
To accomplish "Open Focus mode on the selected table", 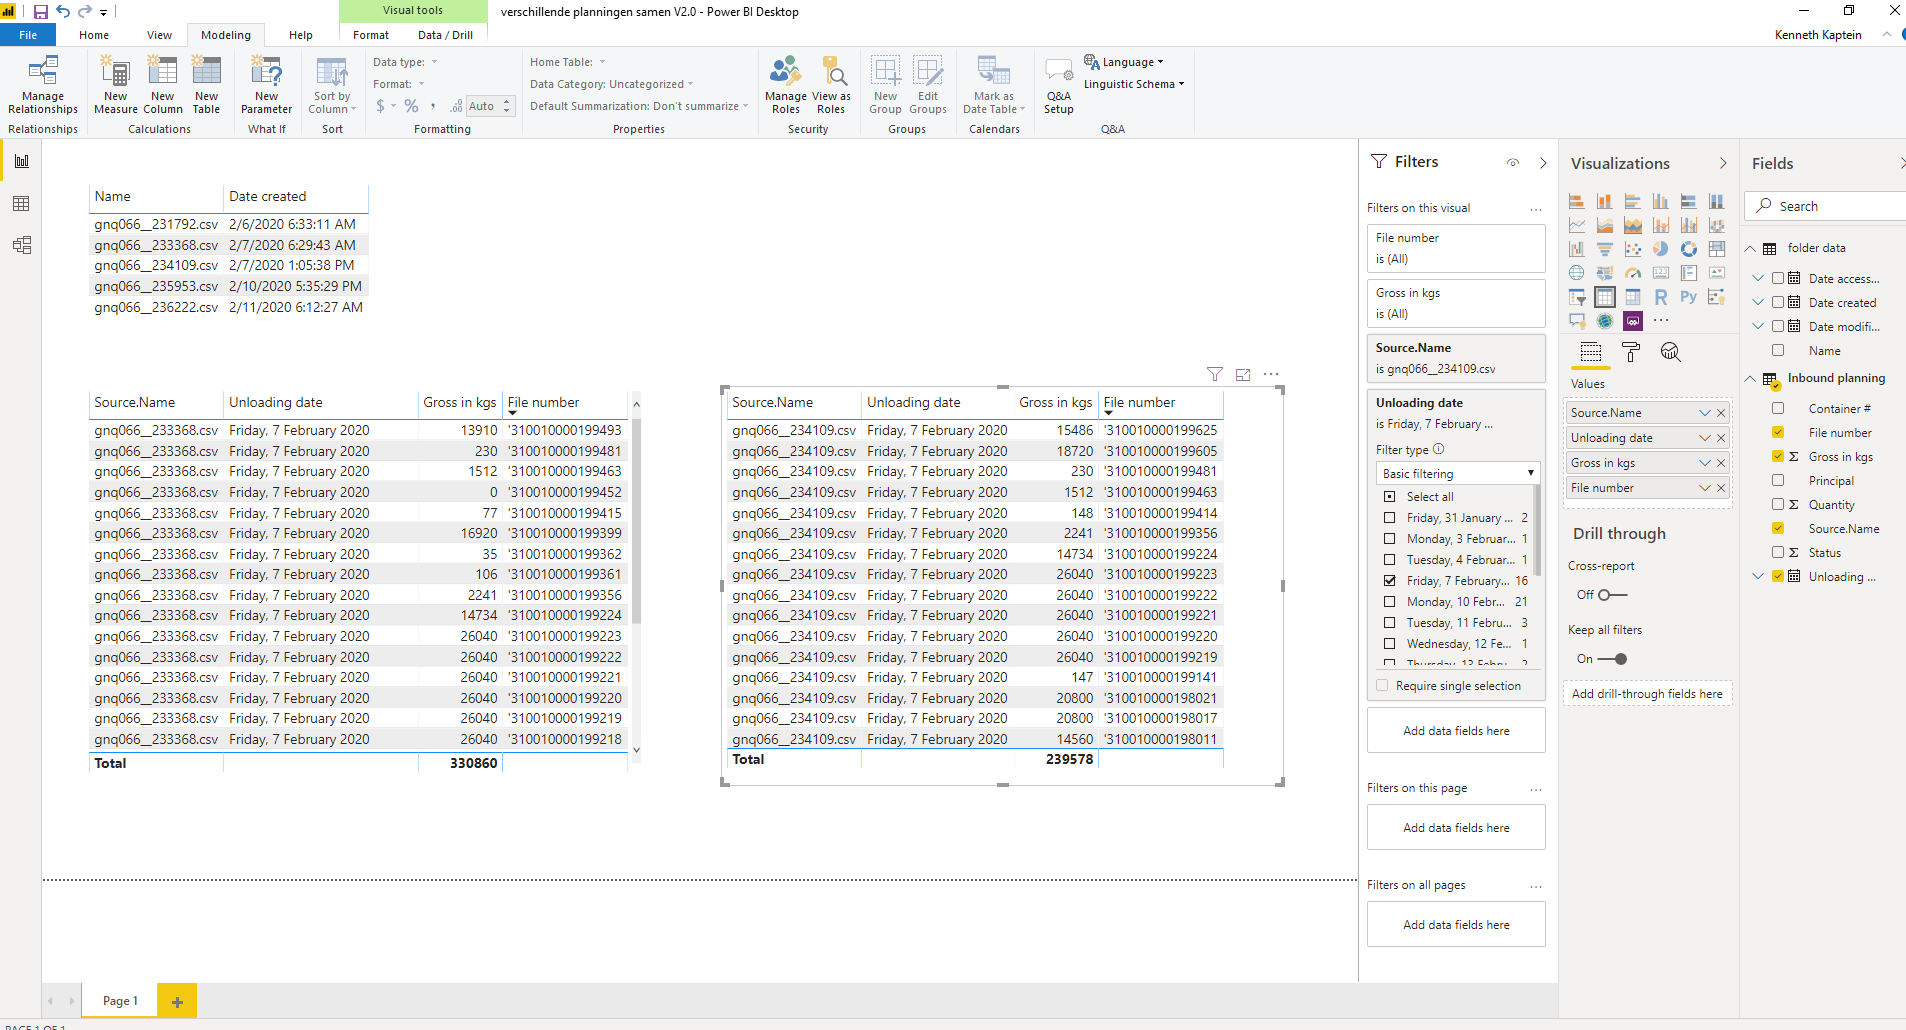I will 1243,375.
